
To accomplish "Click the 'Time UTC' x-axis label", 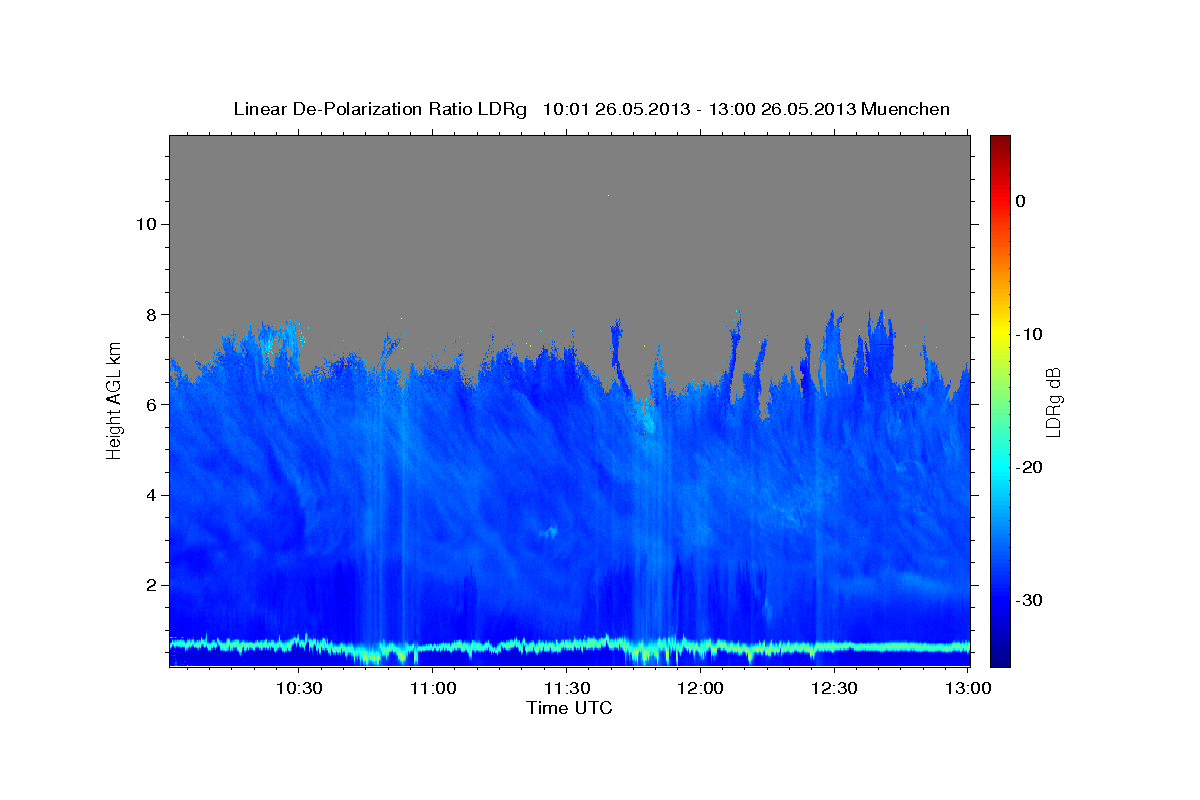I will (569, 708).
